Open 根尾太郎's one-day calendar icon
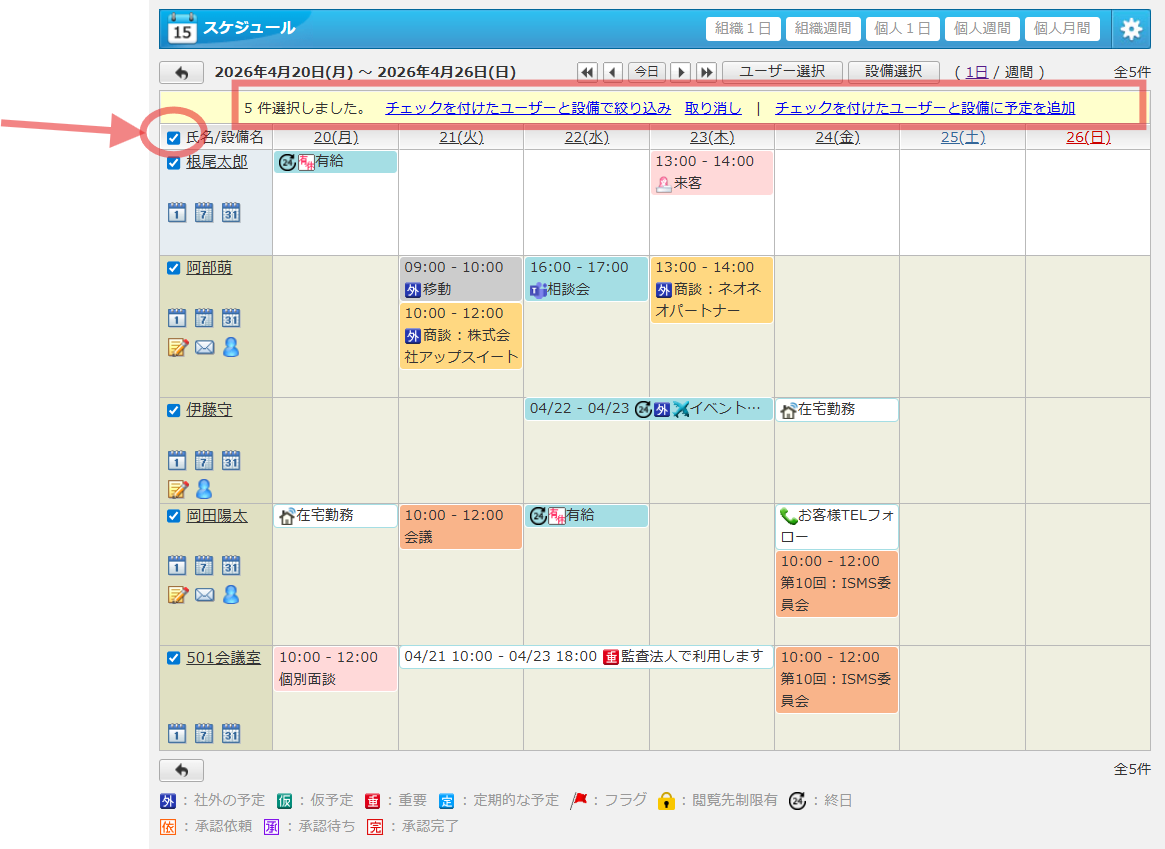The height and width of the screenshot is (849, 1165). [x=177, y=212]
